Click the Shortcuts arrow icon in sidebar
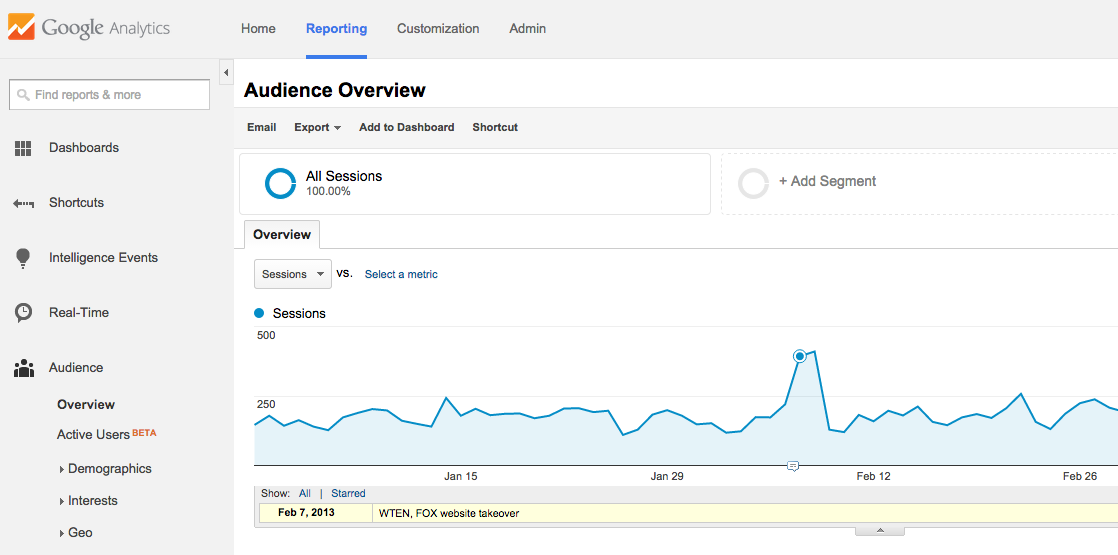The height and width of the screenshot is (555, 1118). pyautogui.click(x=23, y=203)
